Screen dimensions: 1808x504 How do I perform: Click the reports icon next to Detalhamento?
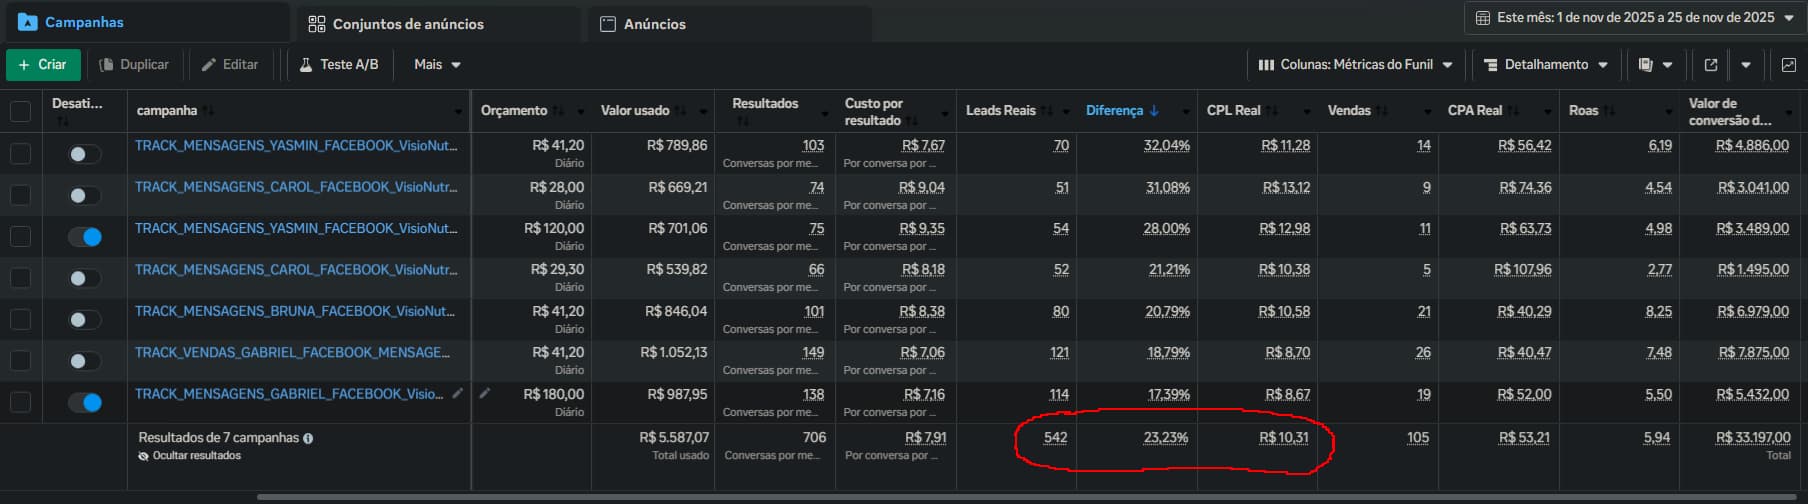(1647, 65)
